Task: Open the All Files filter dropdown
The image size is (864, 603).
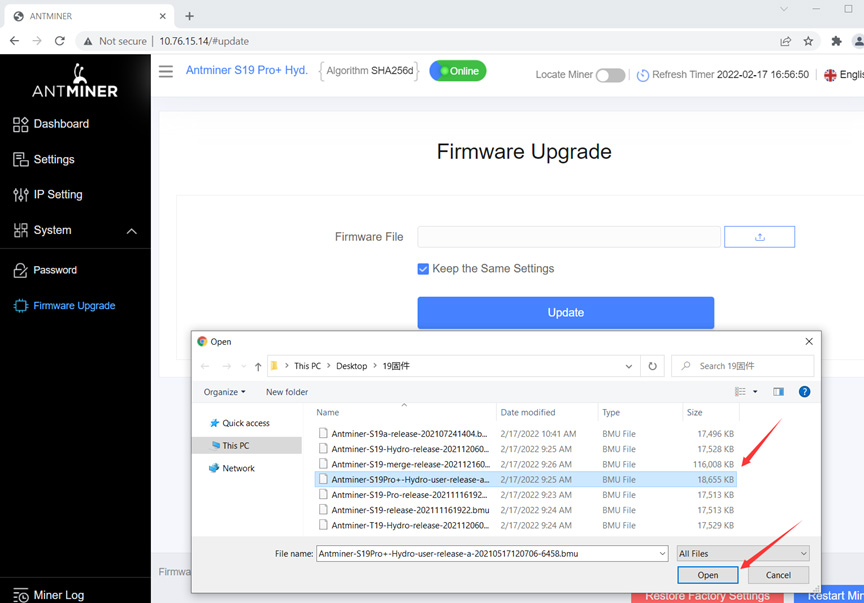Action: 742,553
